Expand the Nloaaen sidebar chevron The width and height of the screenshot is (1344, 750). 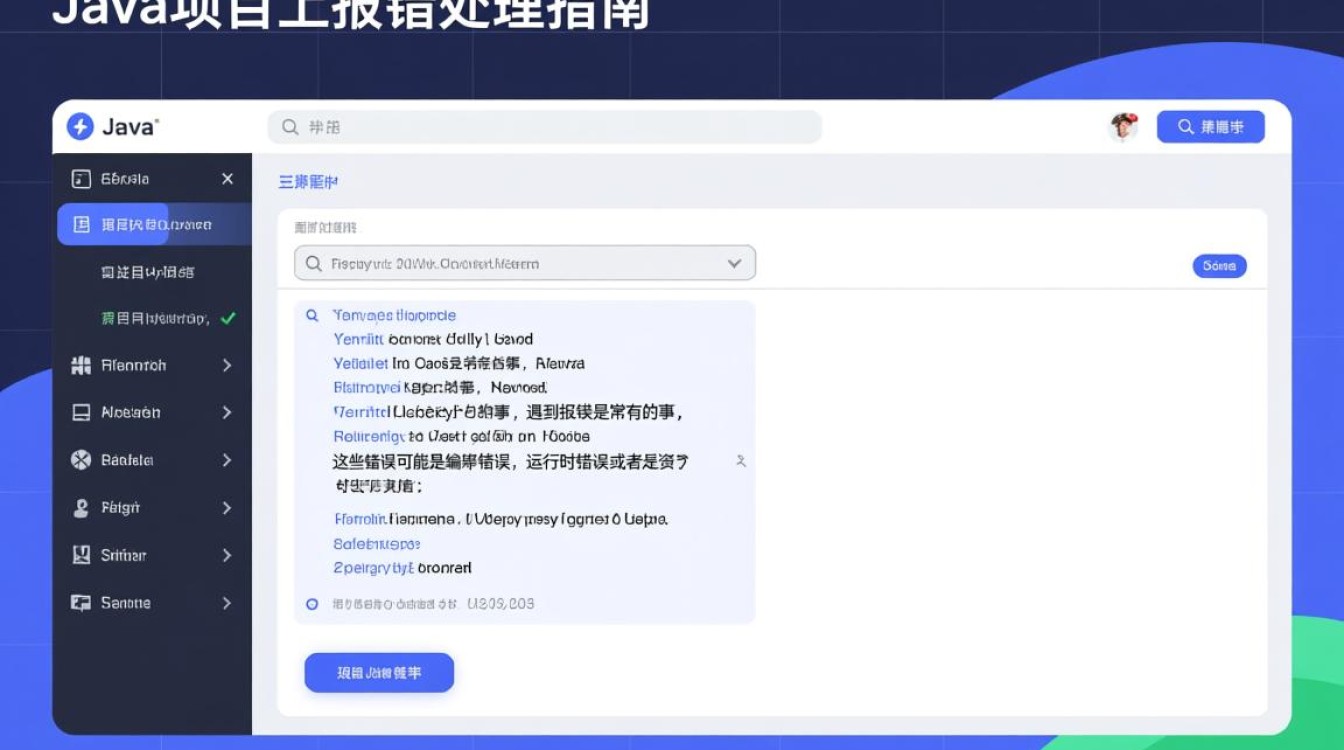[227, 413]
